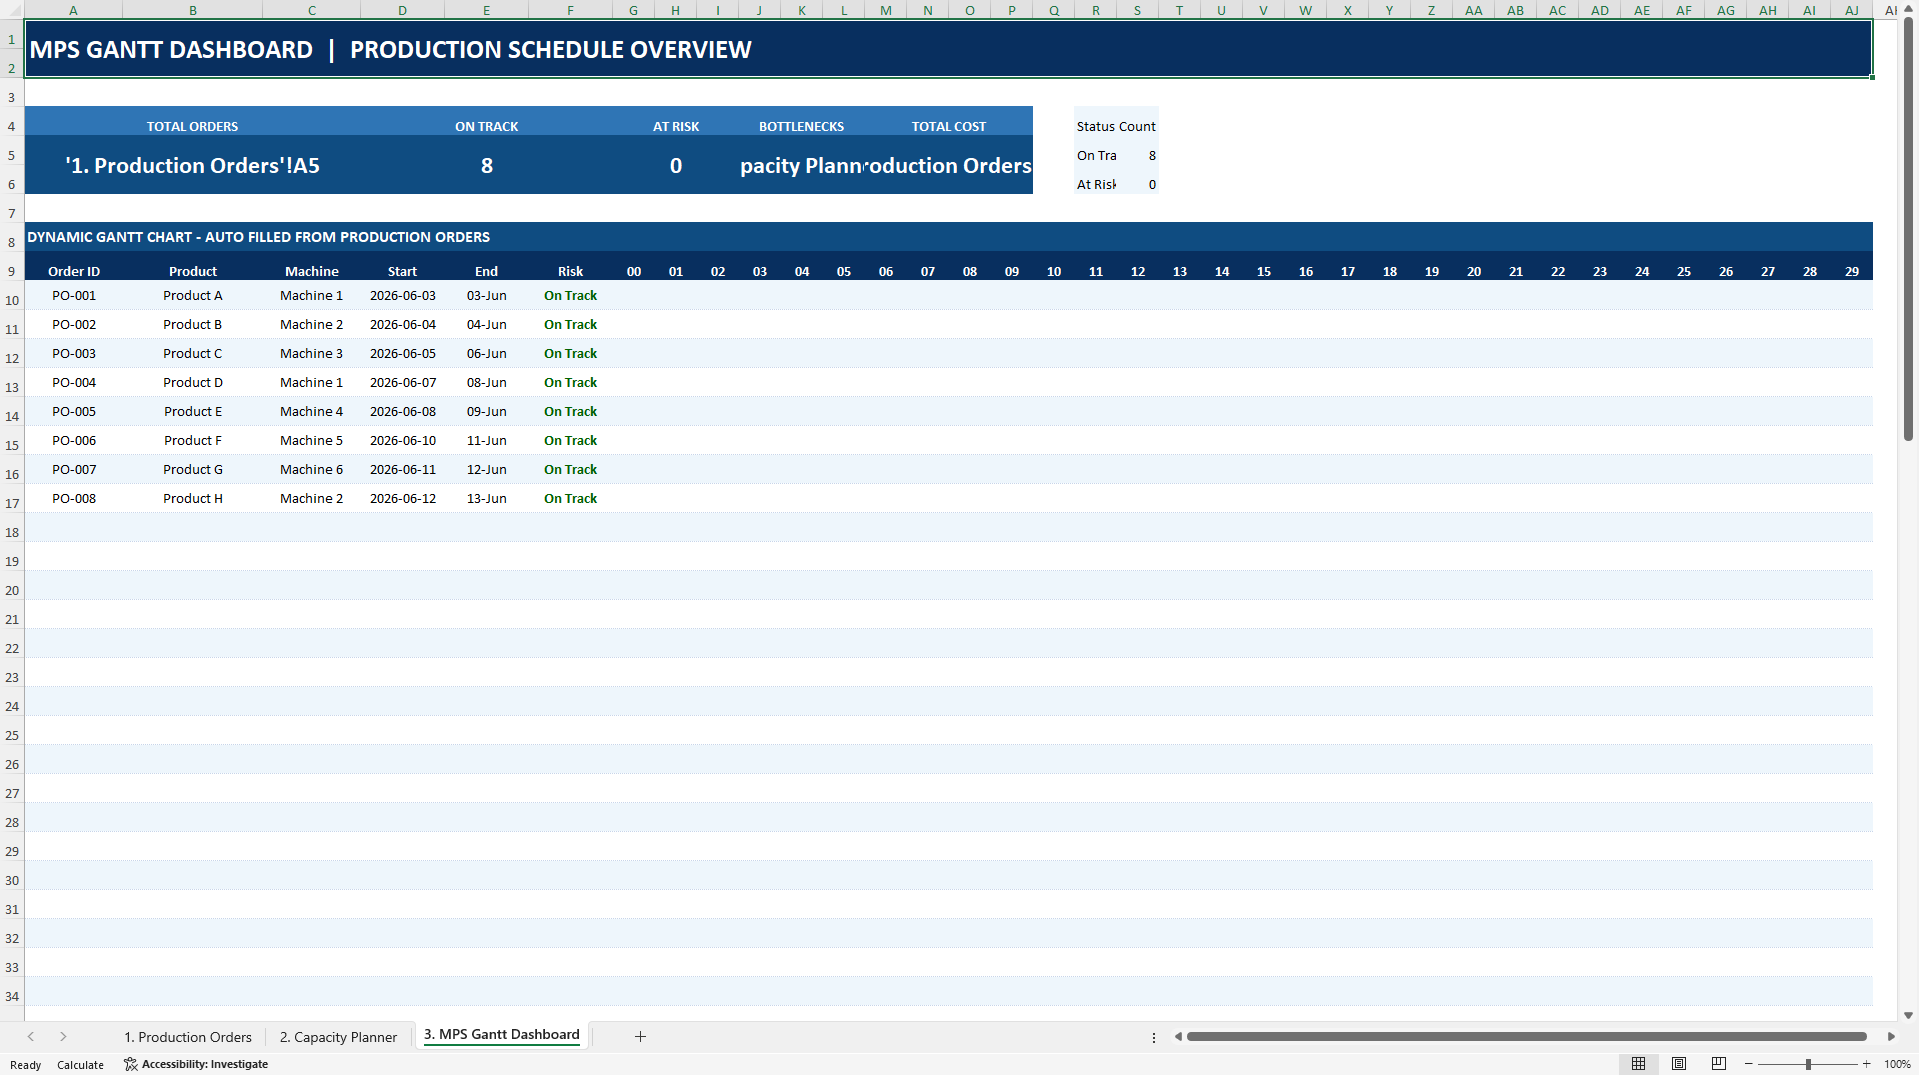Click the vertical scrollbar thumb

tap(1908, 230)
